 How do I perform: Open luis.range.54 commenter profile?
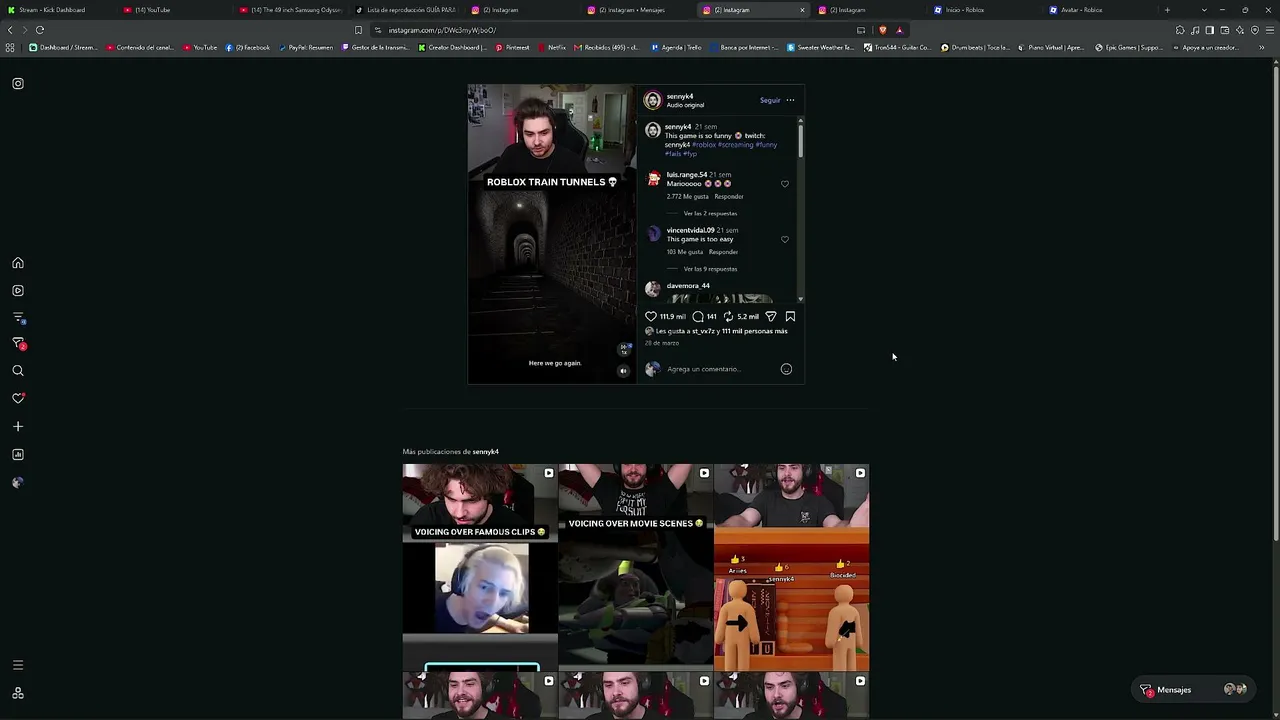coord(686,175)
